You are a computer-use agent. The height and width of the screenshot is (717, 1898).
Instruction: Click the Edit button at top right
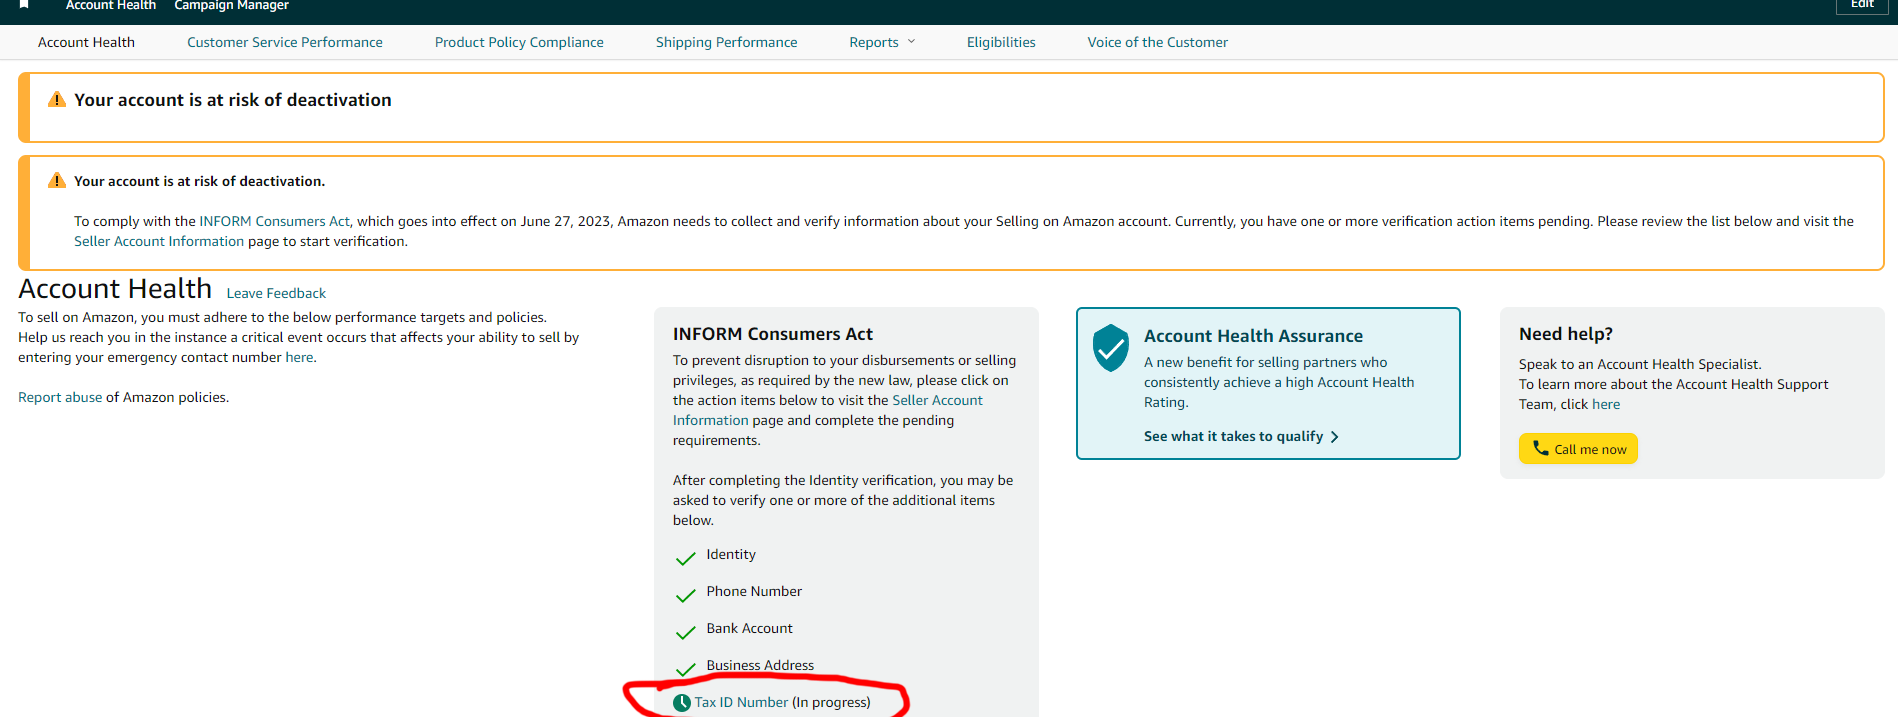[x=1862, y=5]
